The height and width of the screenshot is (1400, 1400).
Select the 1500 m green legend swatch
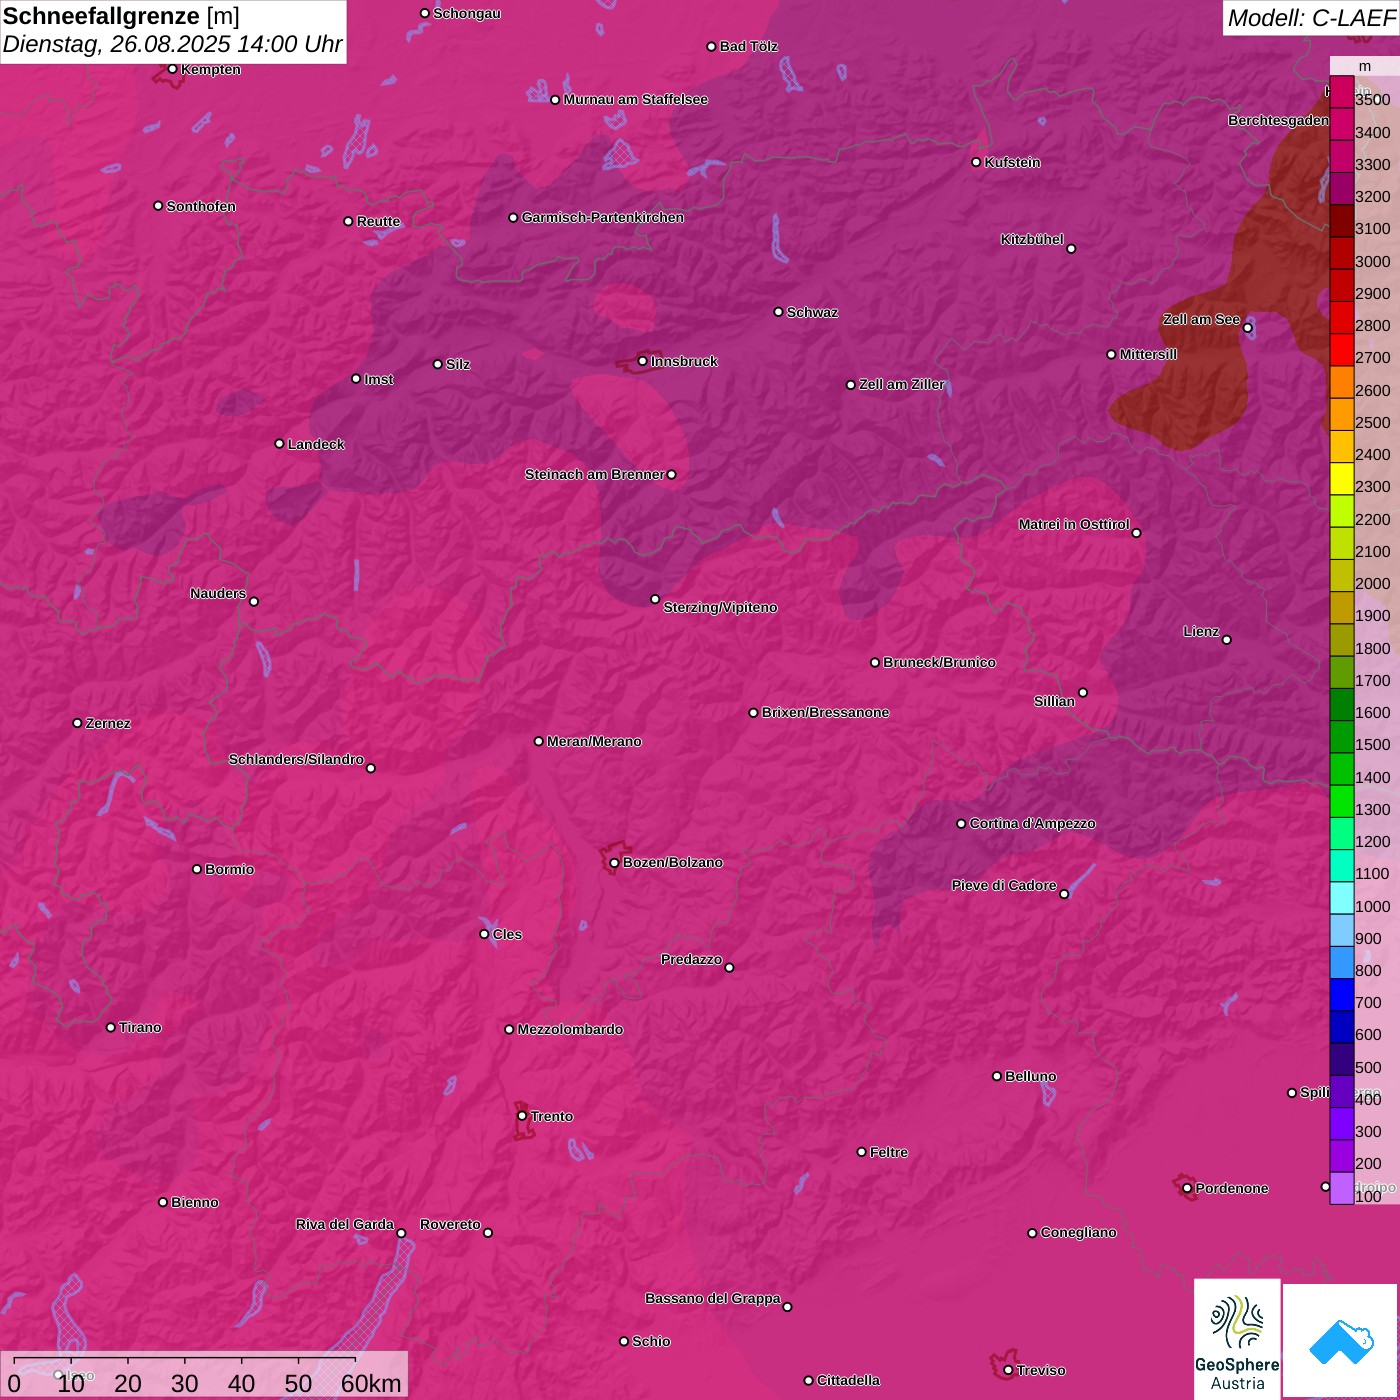(1342, 737)
